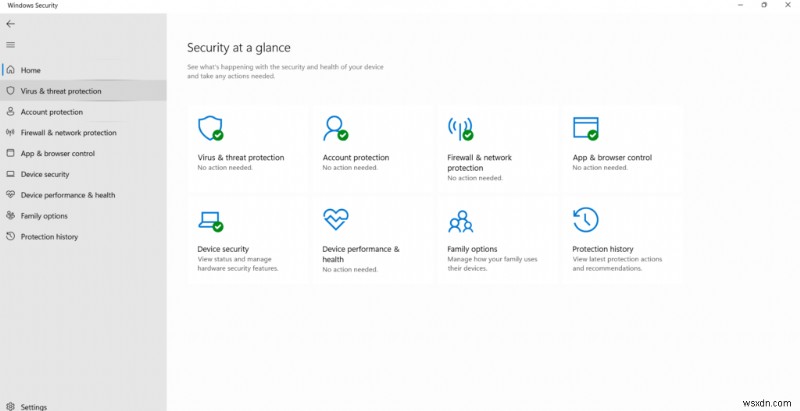Open the Device security card title
Viewport: 800px width, 411px height.
pos(223,249)
